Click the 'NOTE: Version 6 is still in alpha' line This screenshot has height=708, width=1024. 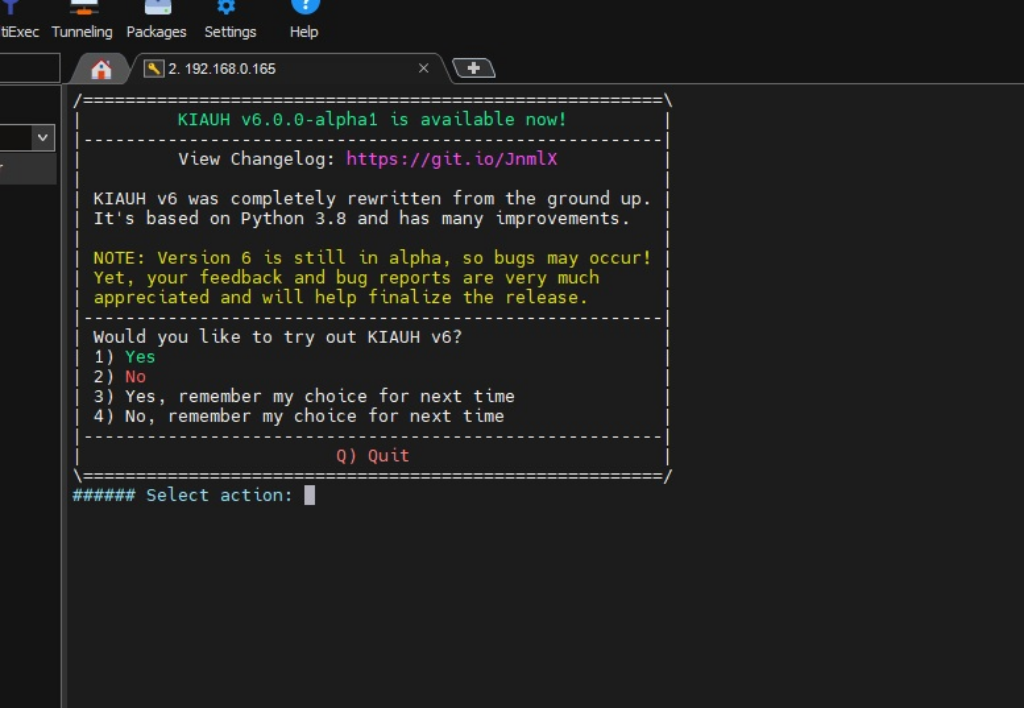372,258
